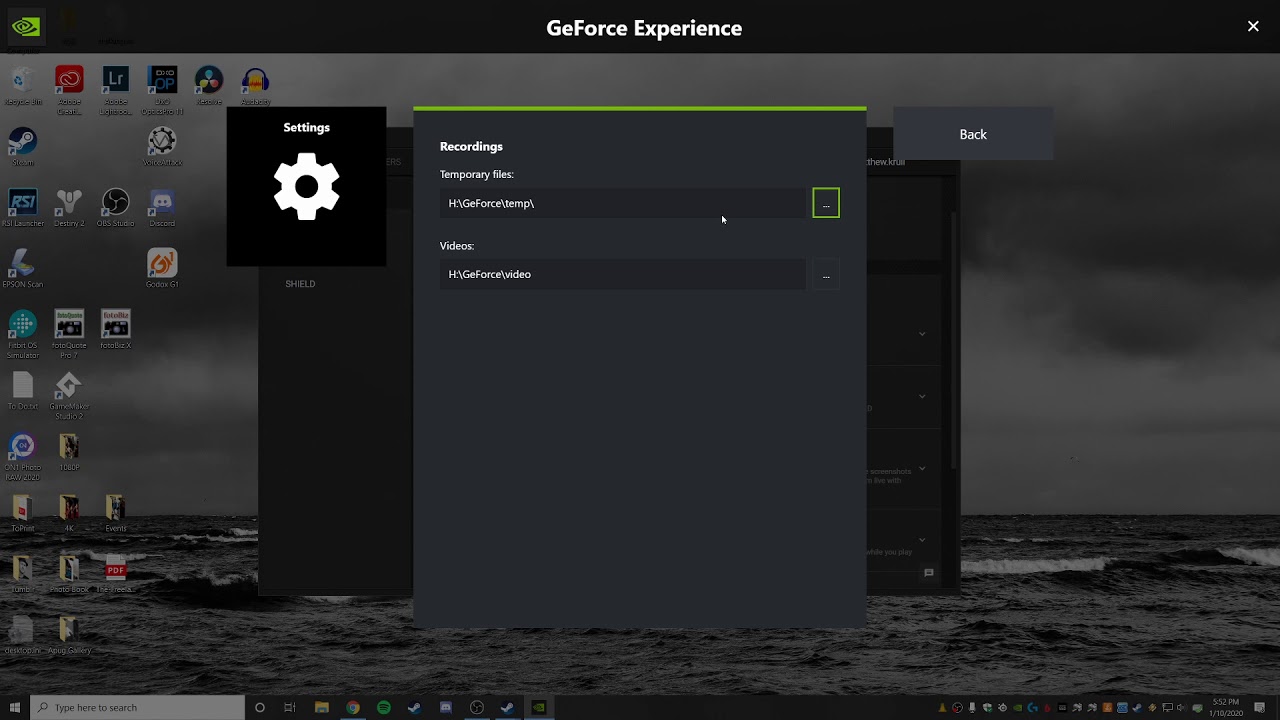Open OBS Studio from the taskbar

477,707
